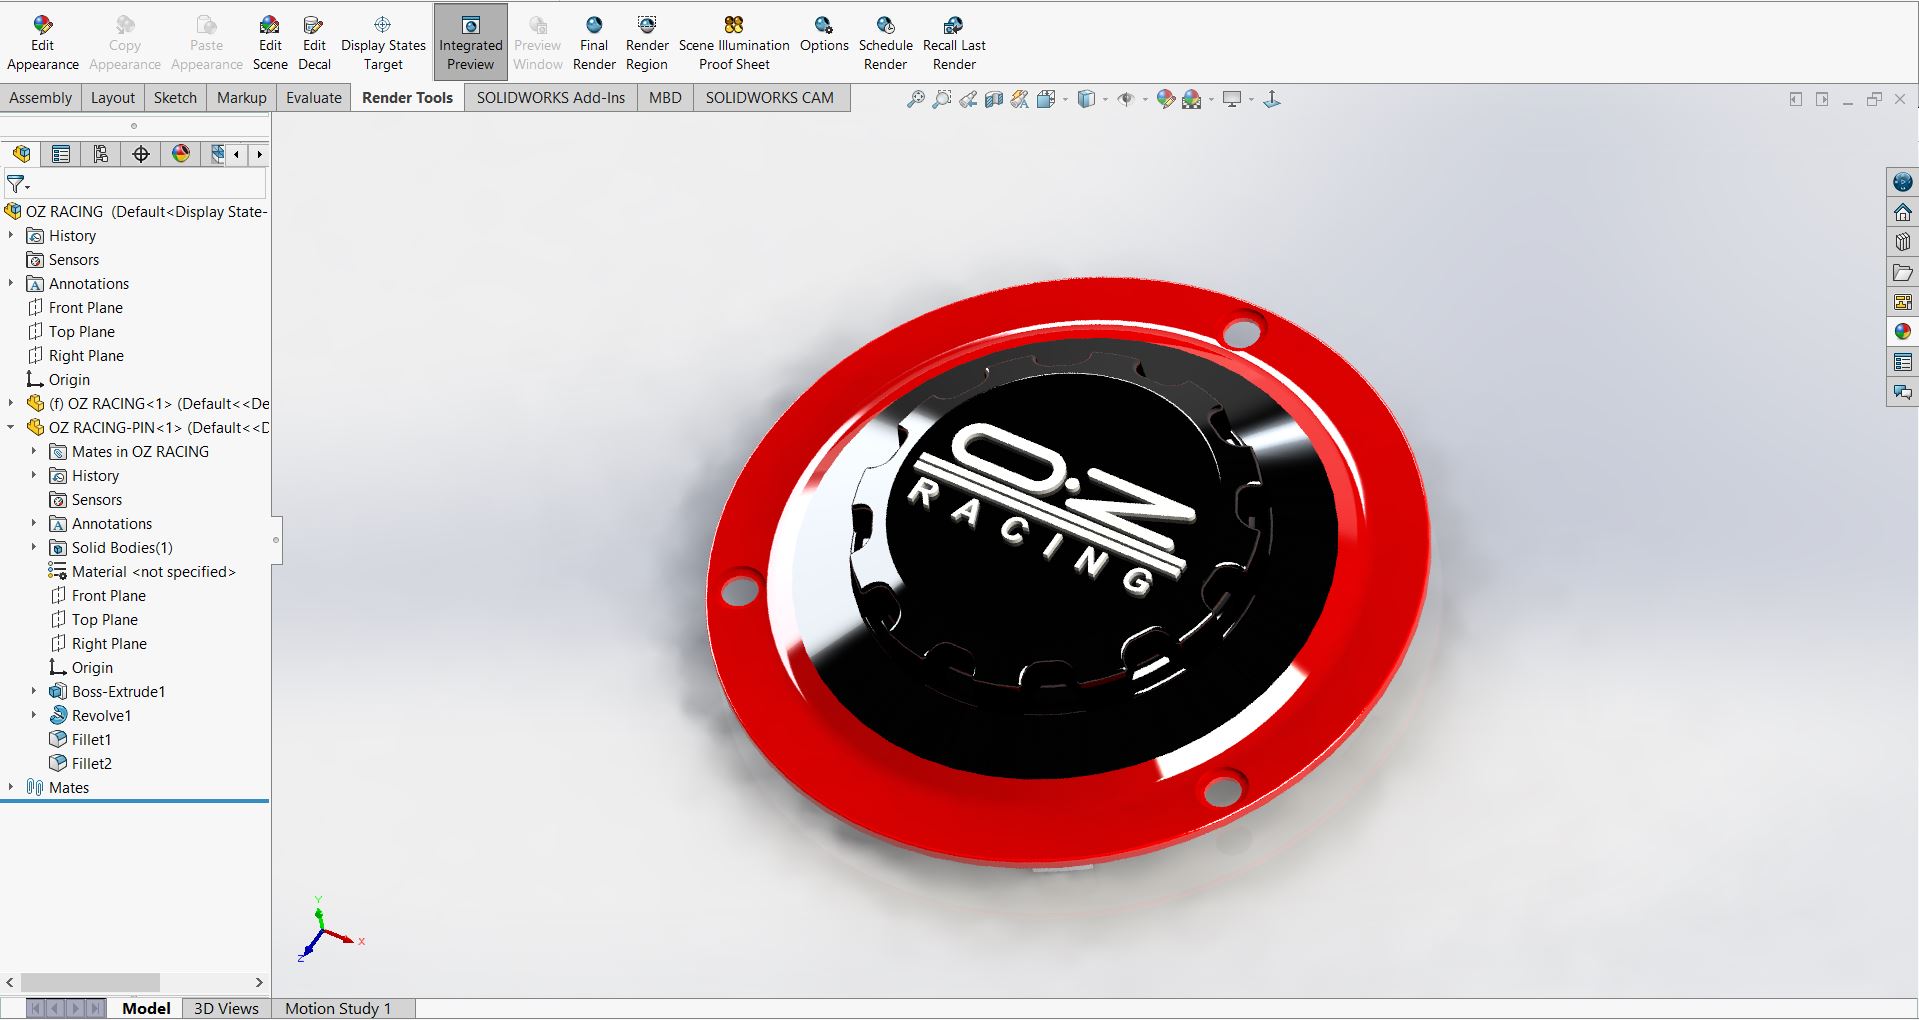Viewport: 1919px width, 1020px height.
Task: Switch to Evaluate tab
Action: pos(314,97)
